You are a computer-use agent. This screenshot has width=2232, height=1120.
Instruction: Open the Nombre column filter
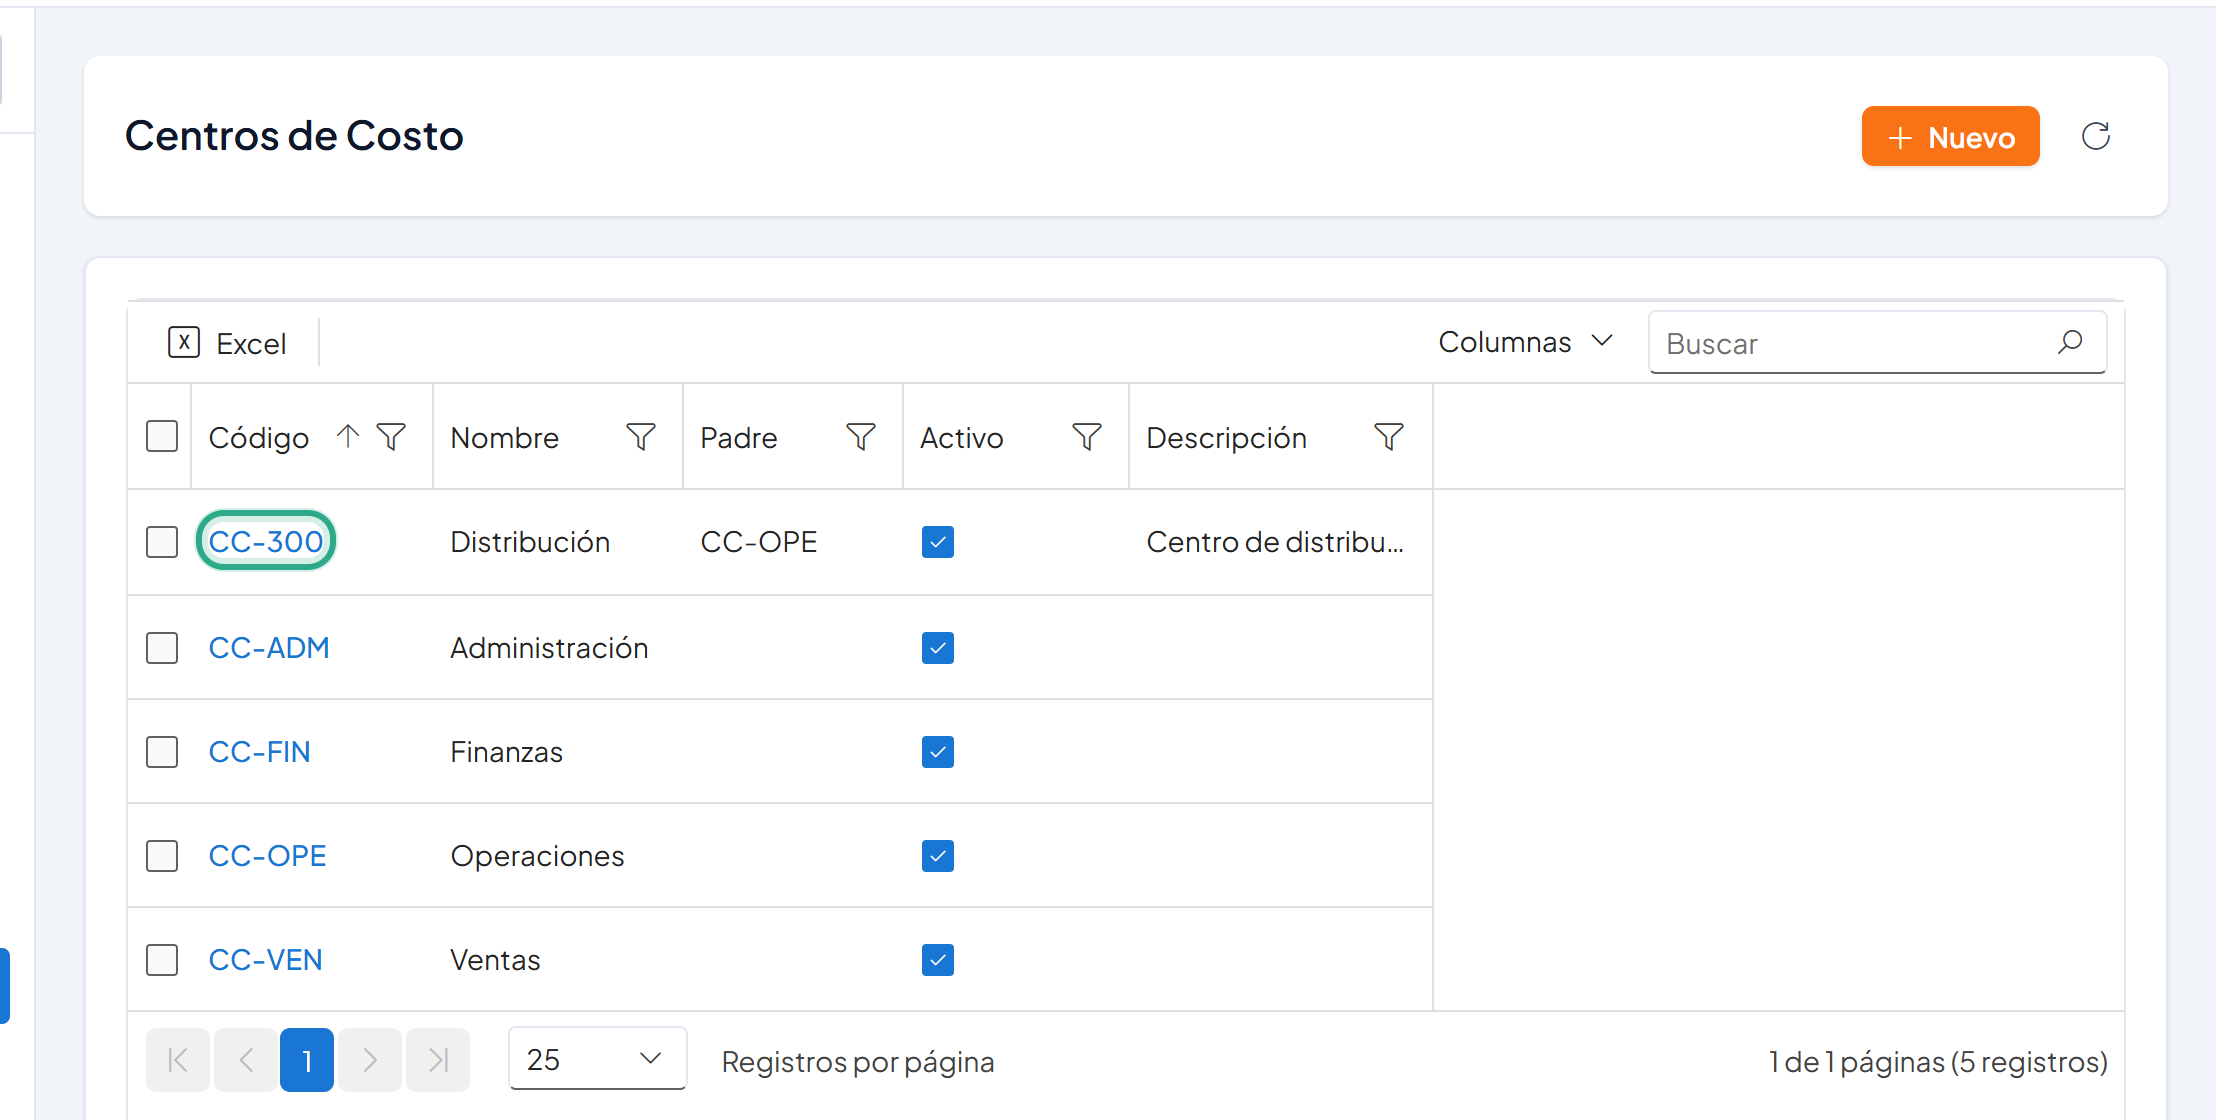pos(641,437)
